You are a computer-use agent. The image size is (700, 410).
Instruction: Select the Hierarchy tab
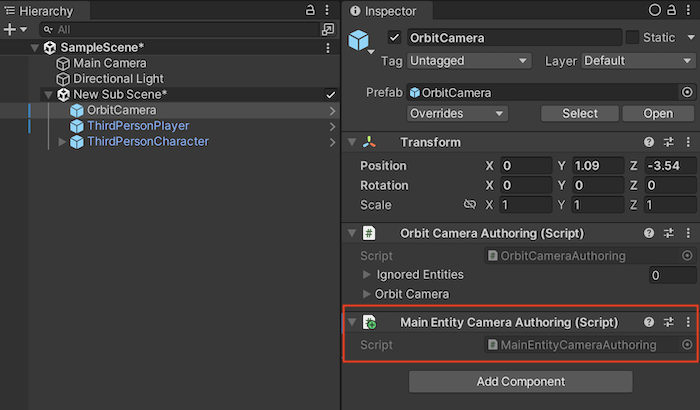[40, 10]
